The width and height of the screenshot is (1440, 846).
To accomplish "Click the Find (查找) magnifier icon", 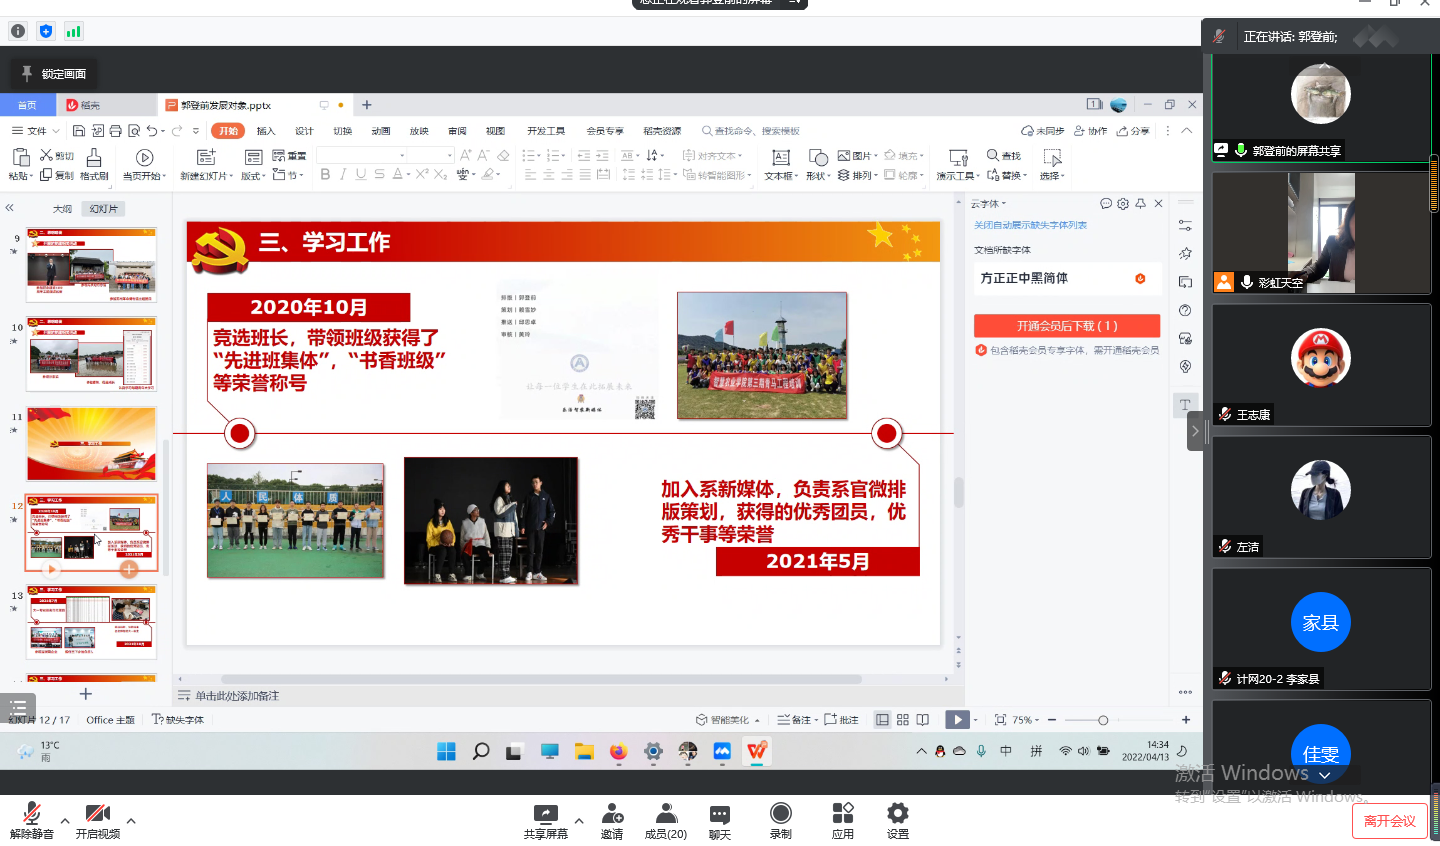I will point(993,155).
